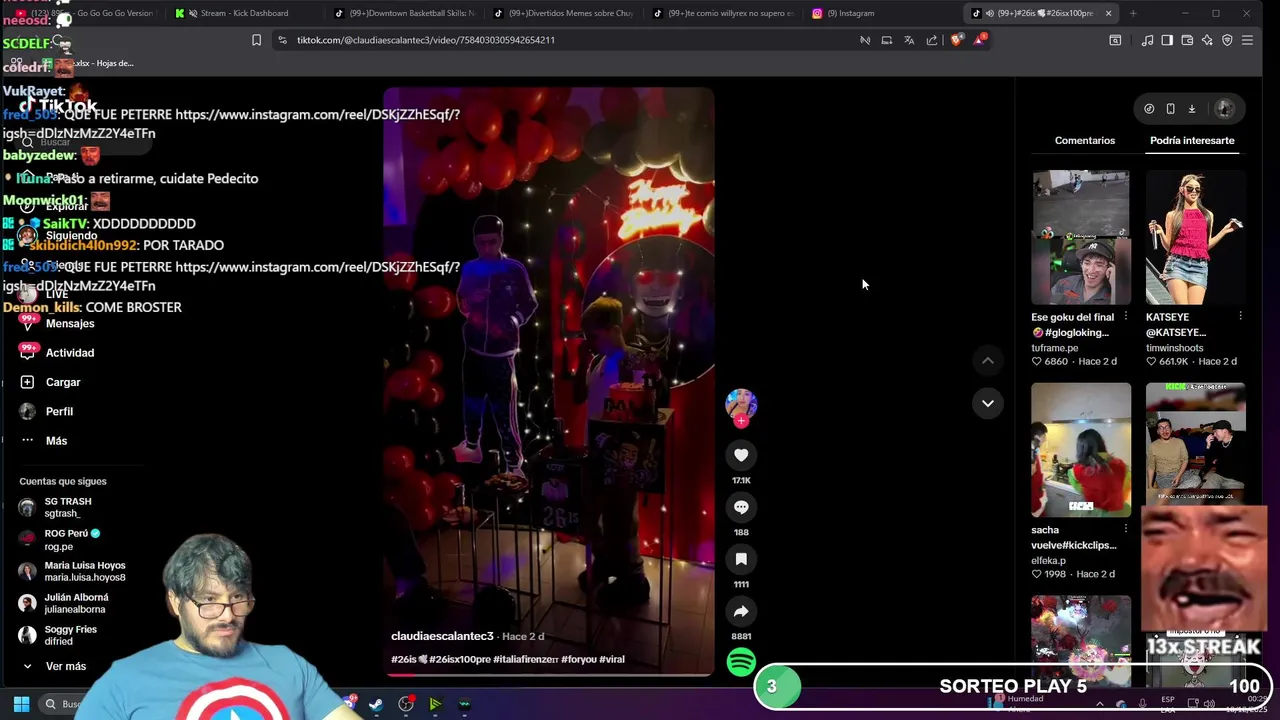Open the claudiaescalantec3 username below video
Image resolution: width=1280 pixels, height=720 pixels.
click(x=442, y=636)
